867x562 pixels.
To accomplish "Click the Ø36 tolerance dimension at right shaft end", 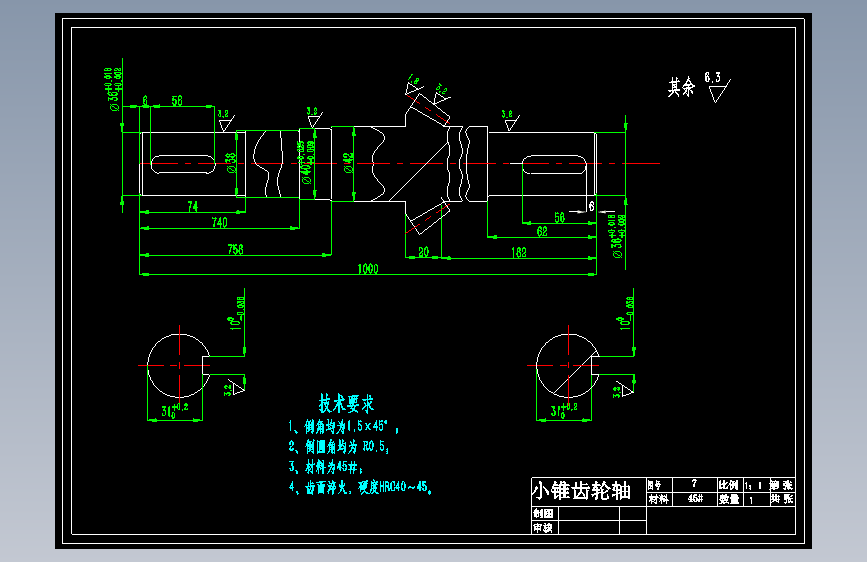I will 618,236.
